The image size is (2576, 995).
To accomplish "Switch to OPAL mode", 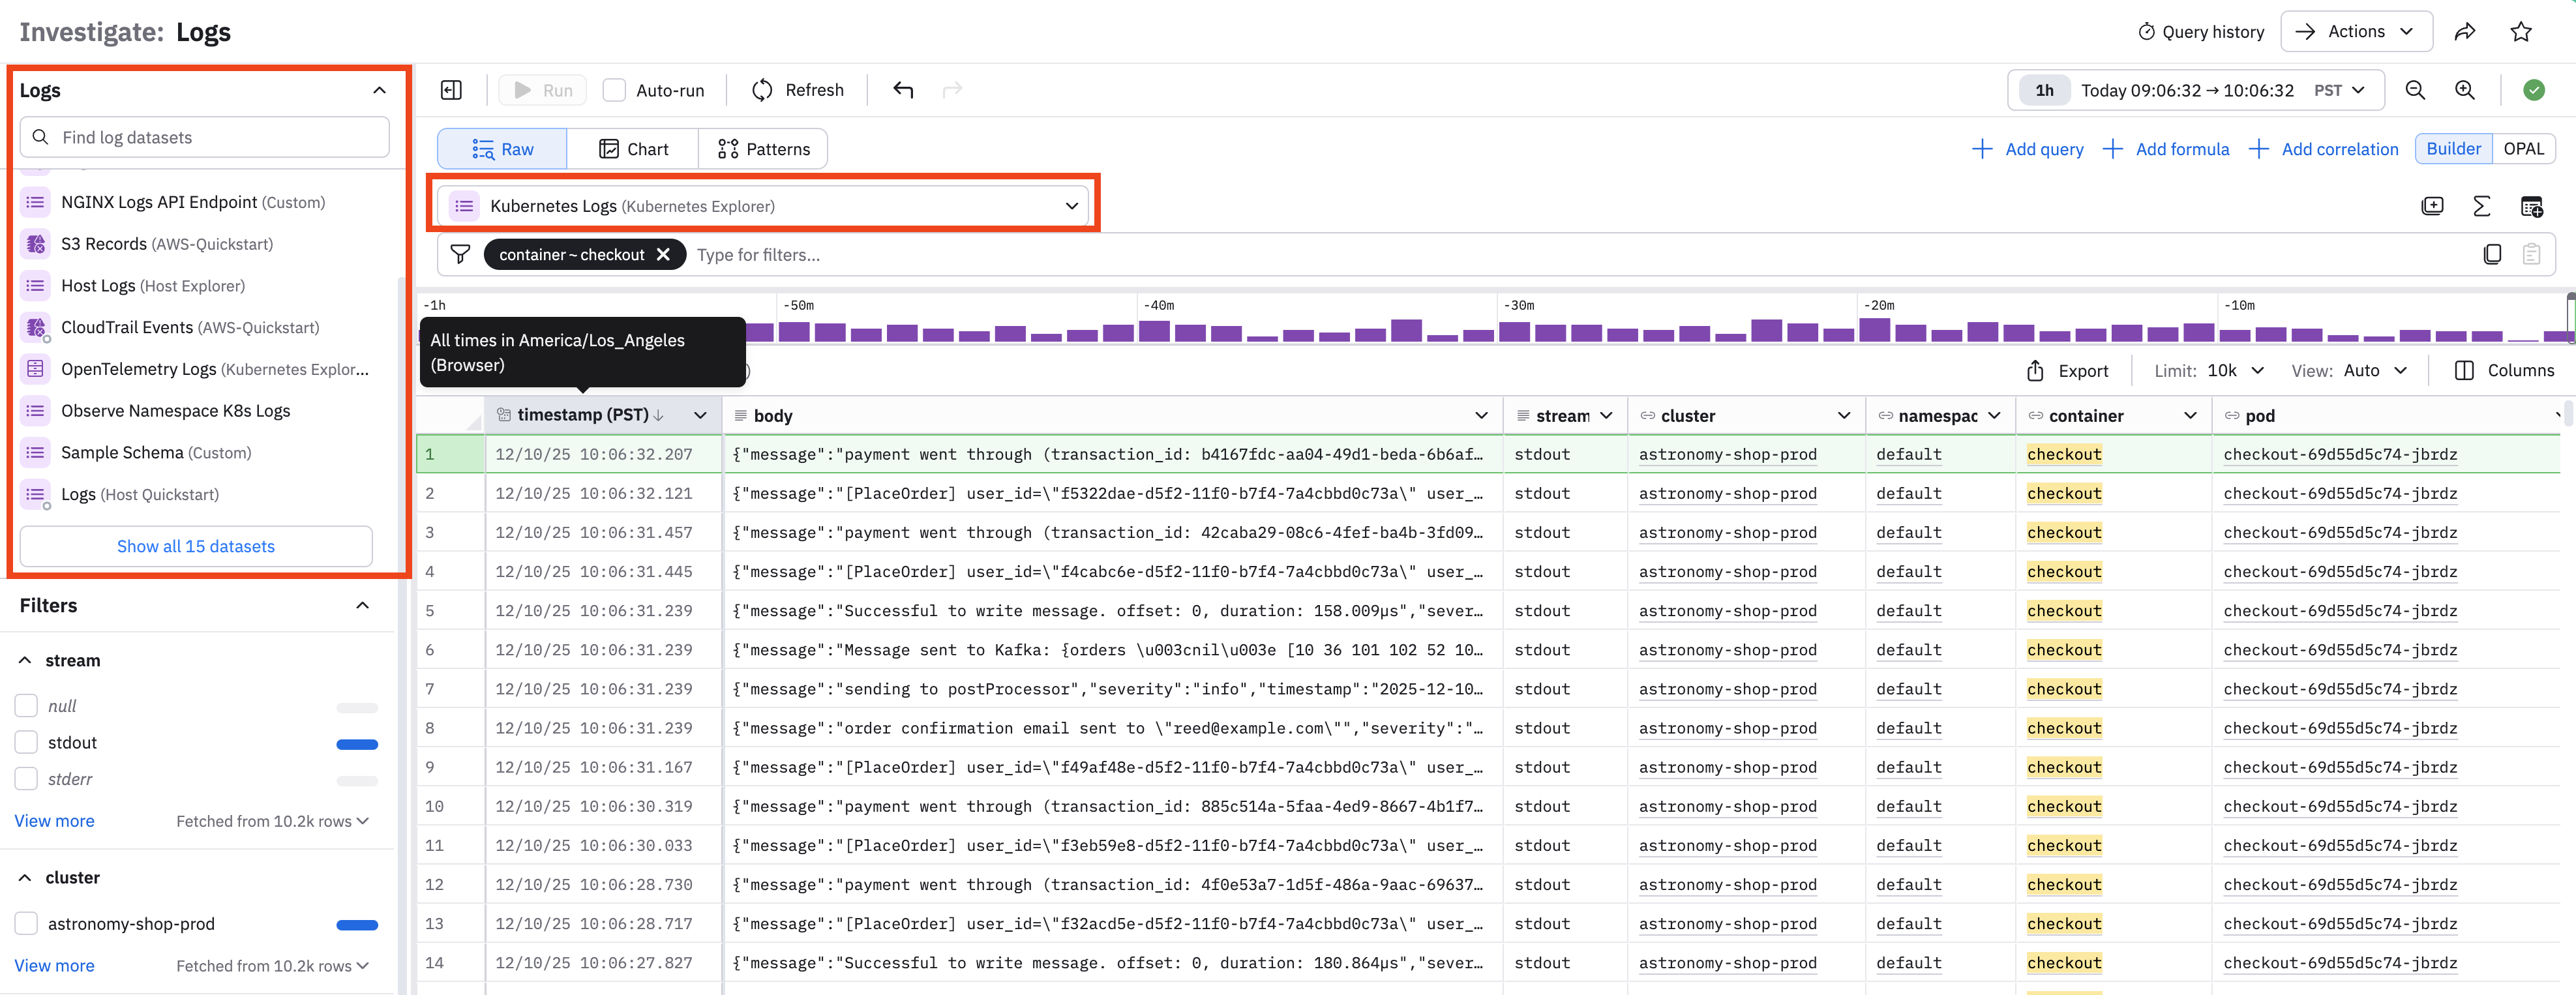I will pos(2522,149).
